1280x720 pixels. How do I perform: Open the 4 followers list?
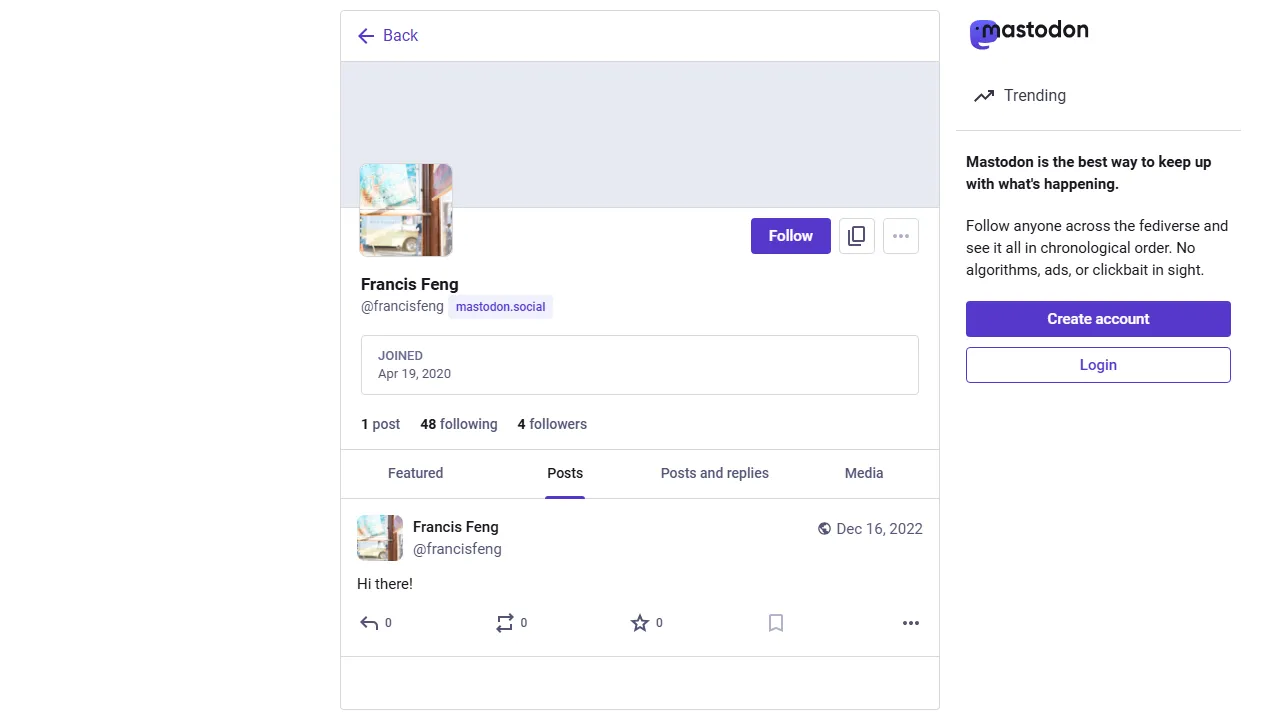tap(551, 424)
